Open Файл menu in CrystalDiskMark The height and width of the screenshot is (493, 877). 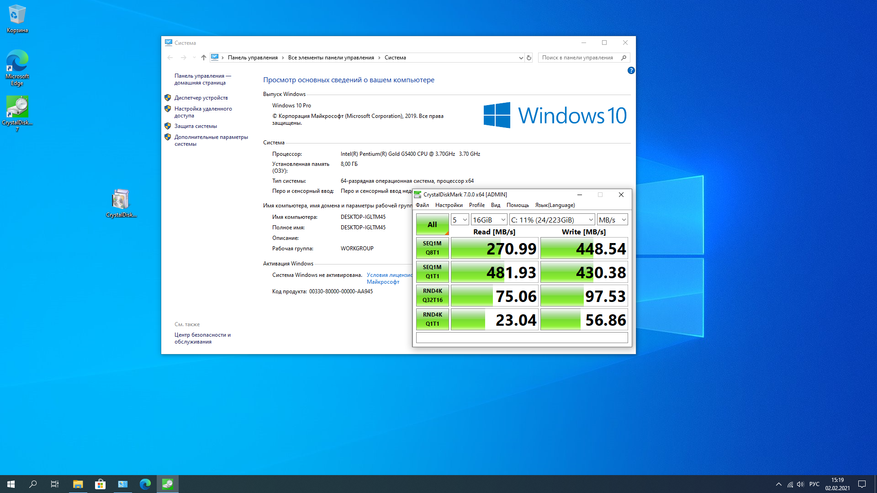(x=422, y=205)
